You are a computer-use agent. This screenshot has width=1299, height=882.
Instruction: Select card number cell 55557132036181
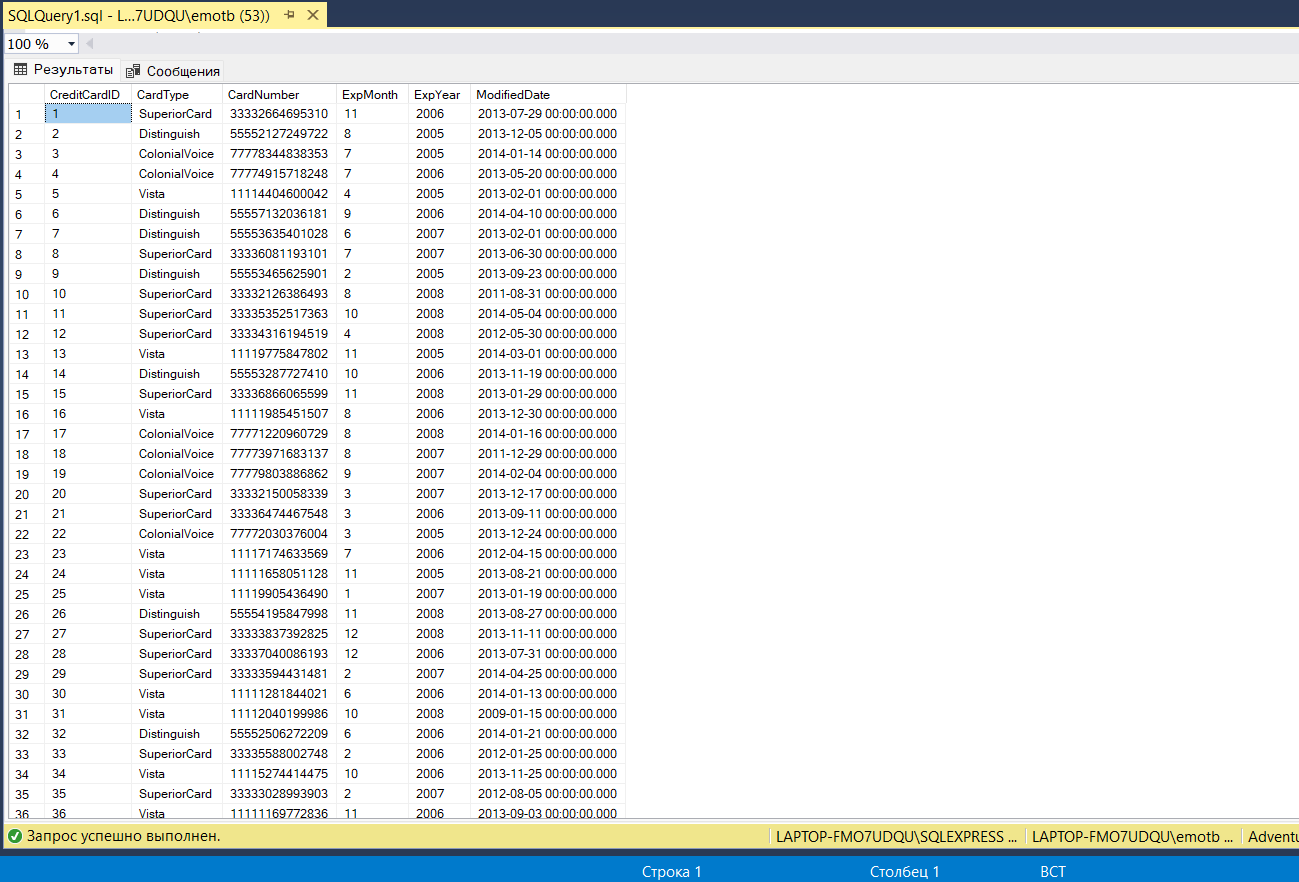(279, 214)
